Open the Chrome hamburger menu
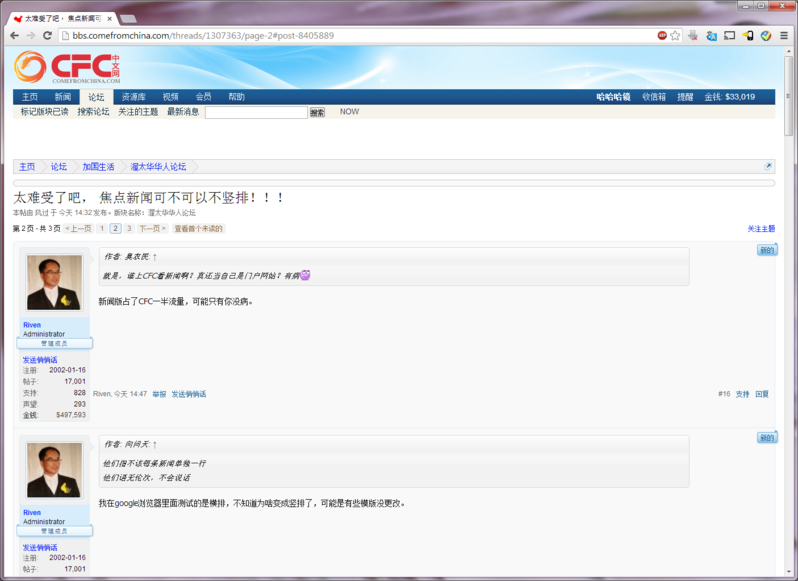Image resolution: width=798 pixels, height=581 pixels. [784, 36]
